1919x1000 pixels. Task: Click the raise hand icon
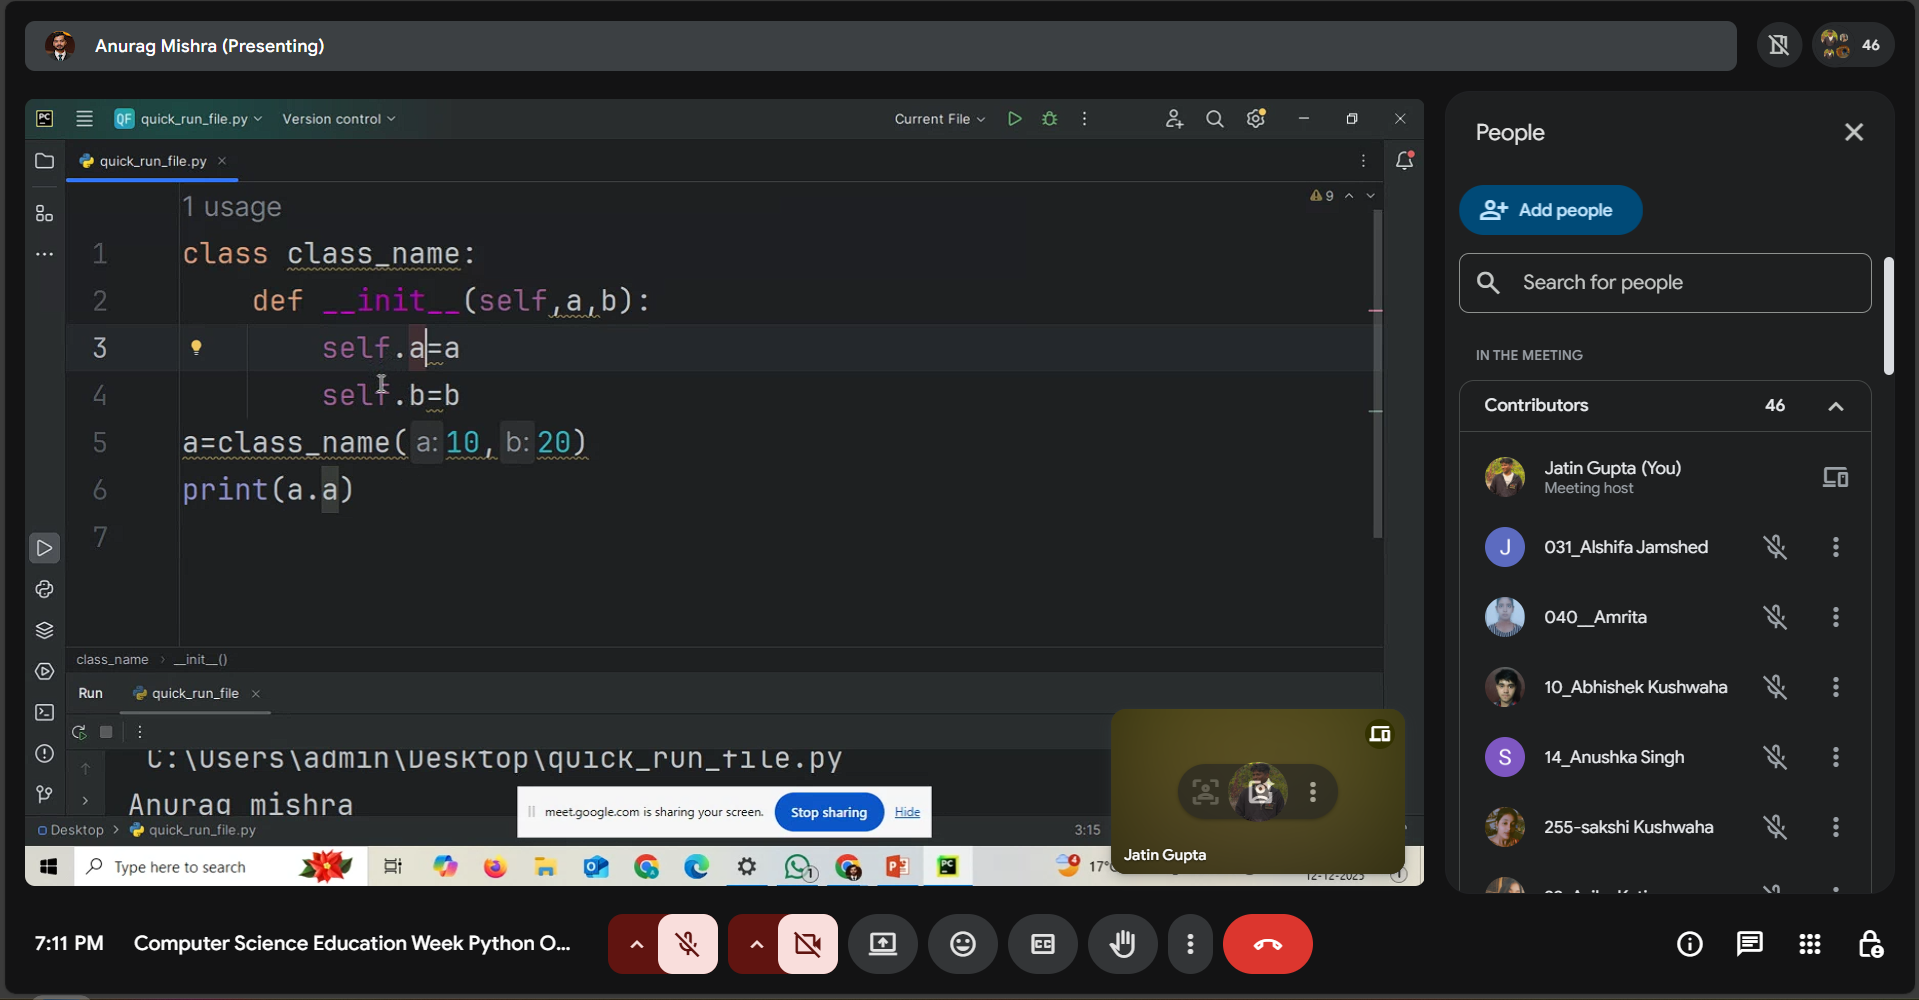pos(1122,944)
